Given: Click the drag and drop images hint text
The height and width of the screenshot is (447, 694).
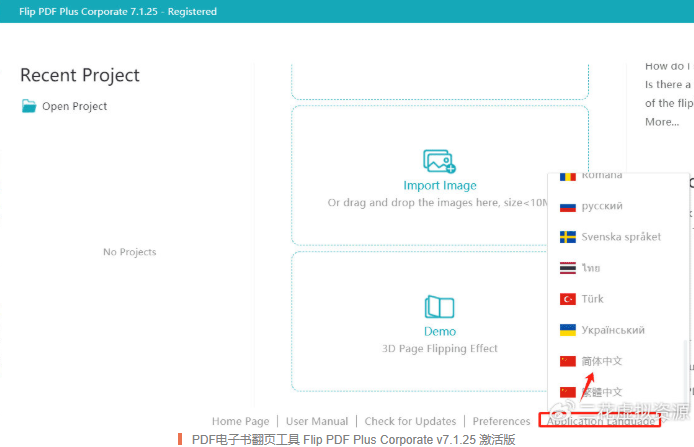Looking at the screenshot, I should (x=437, y=203).
